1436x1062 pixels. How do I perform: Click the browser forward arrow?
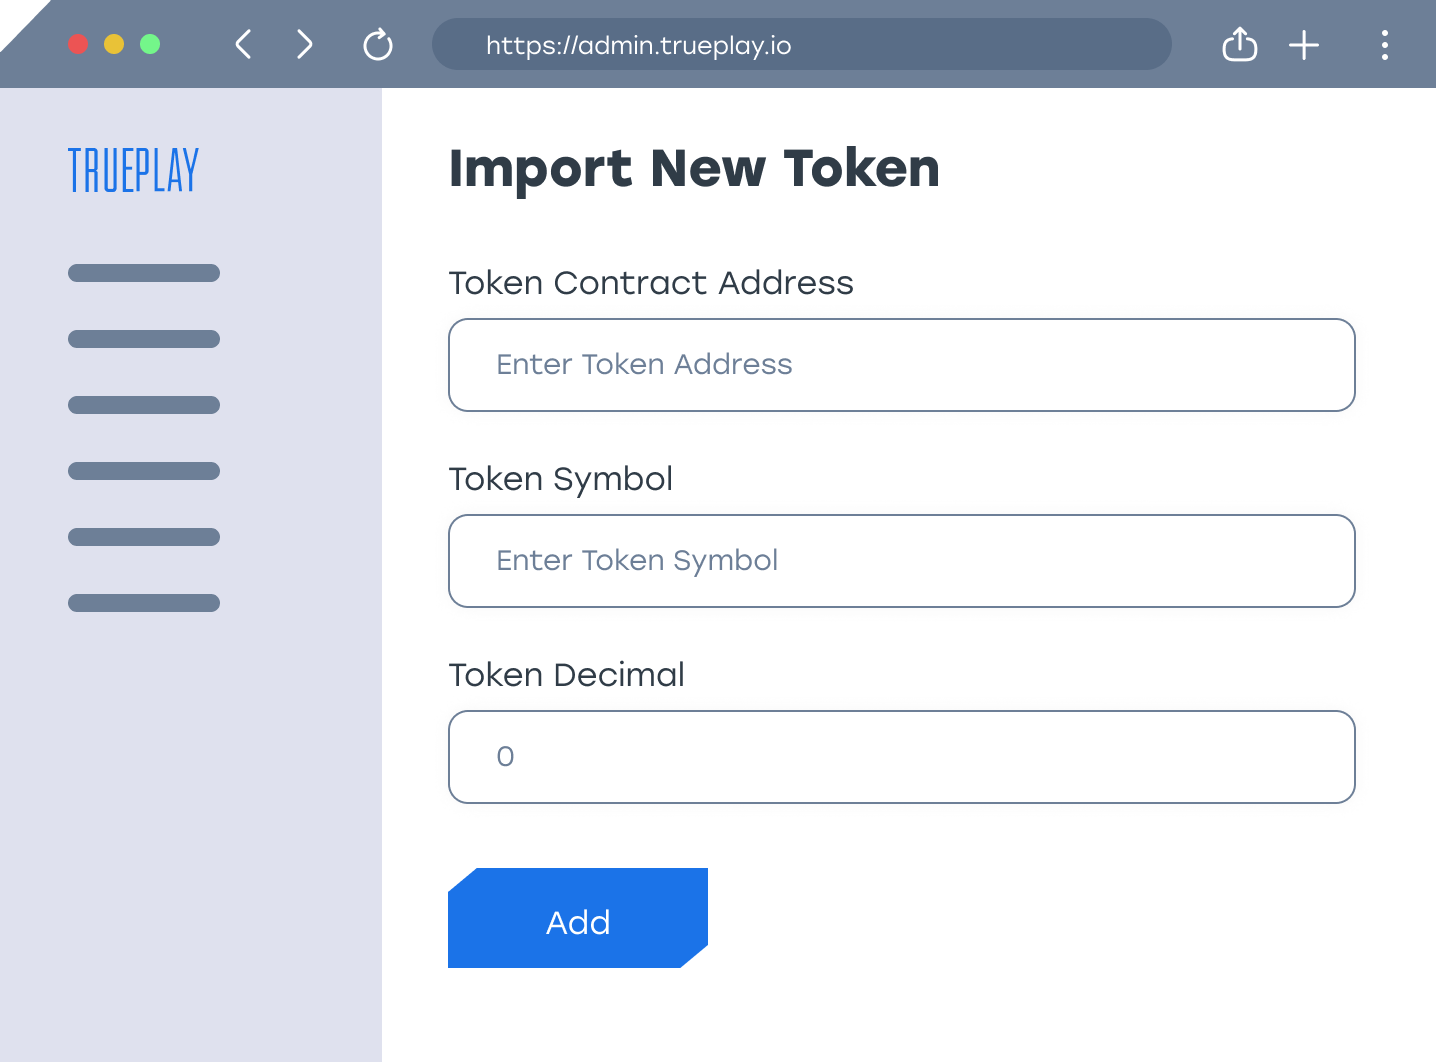pos(305,44)
